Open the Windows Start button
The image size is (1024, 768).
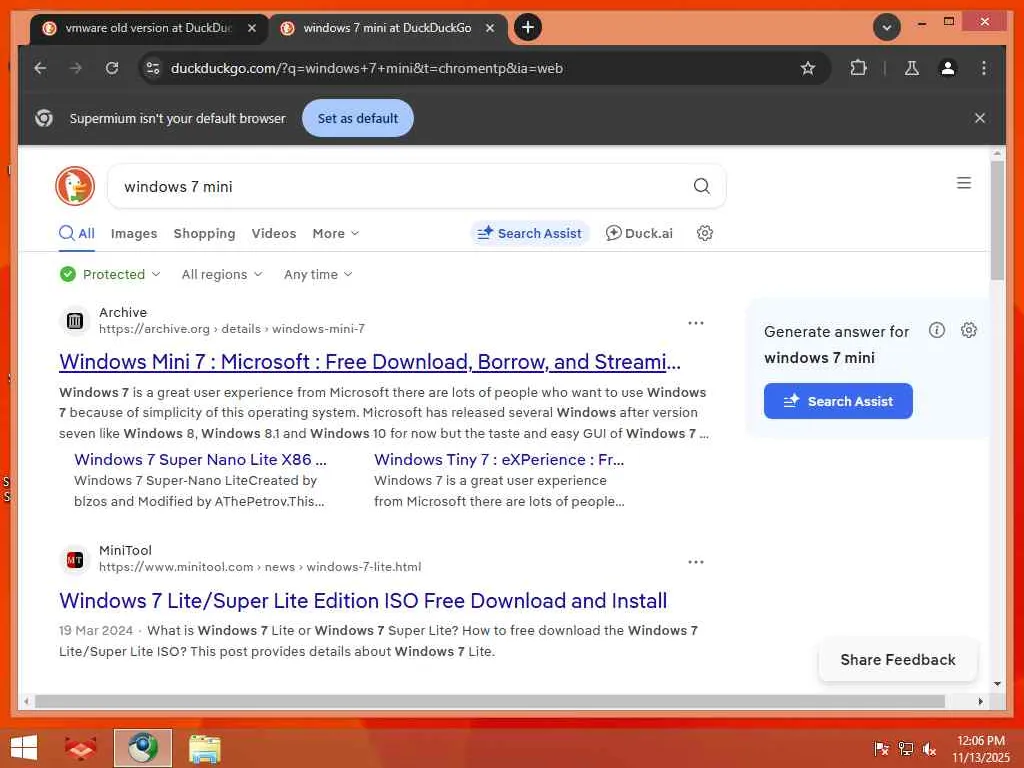point(24,748)
